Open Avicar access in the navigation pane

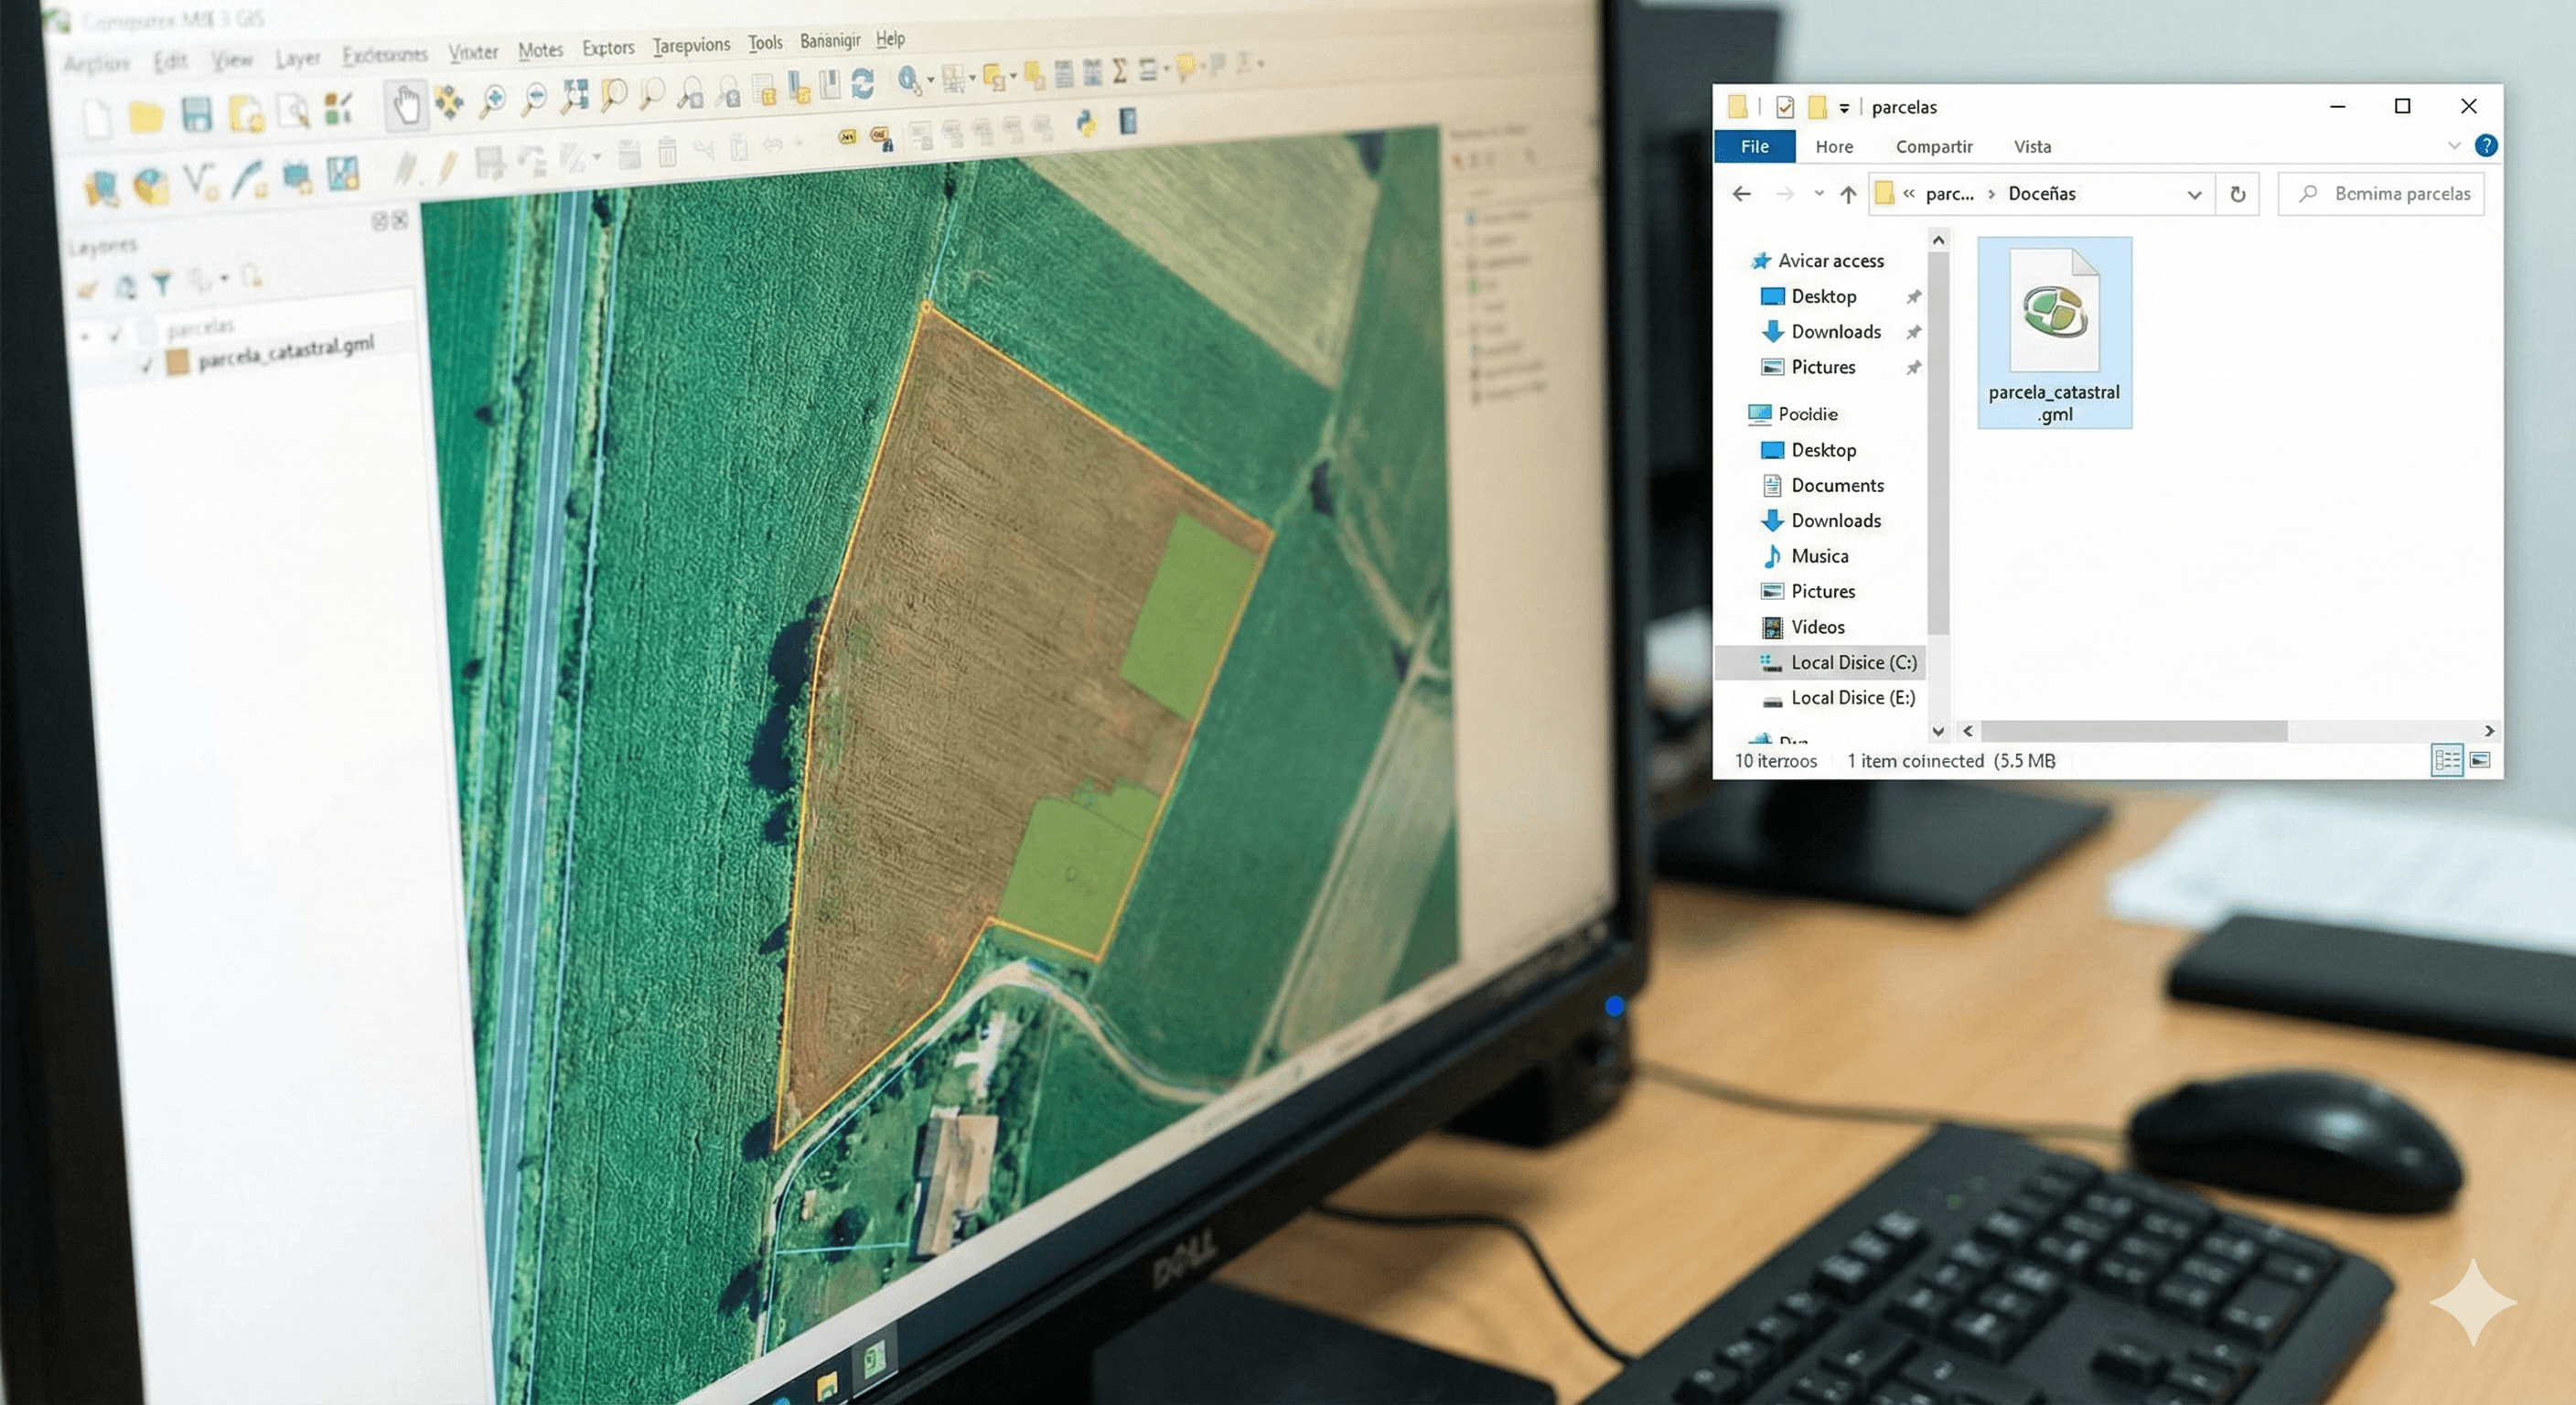[x=1818, y=261]
